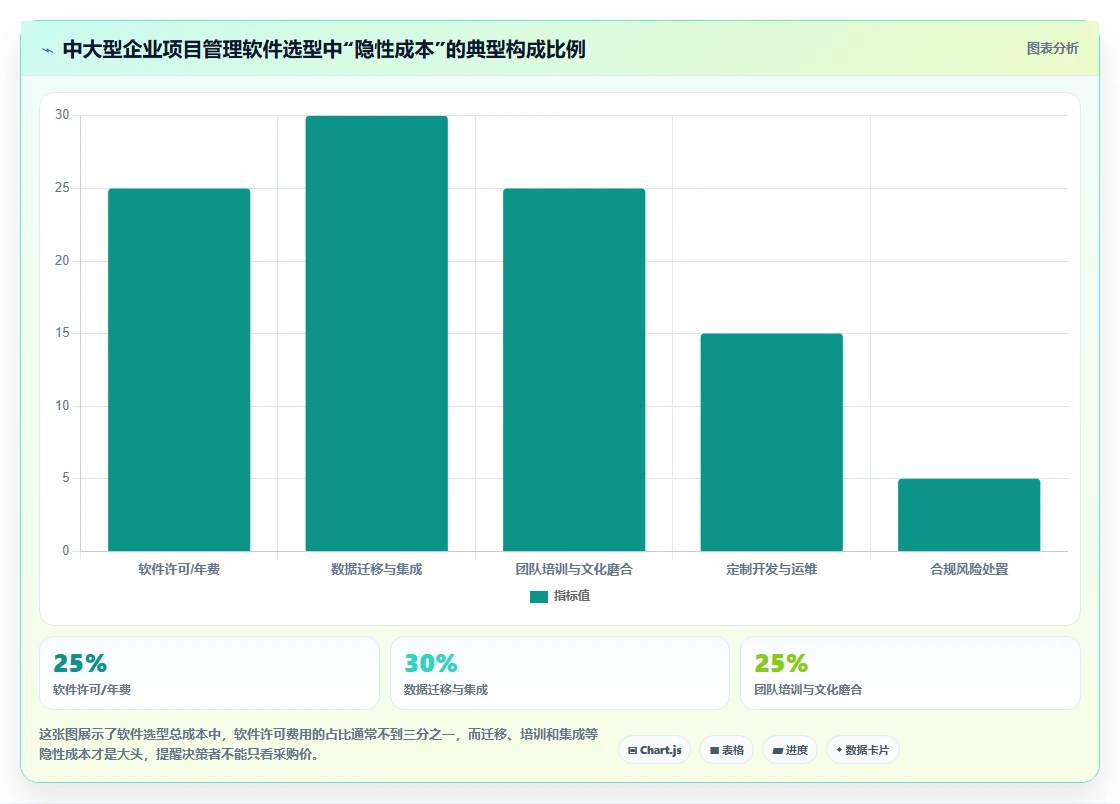
Task: Click the 合规风险处置 x-axis label
Action: coord(969,569)
